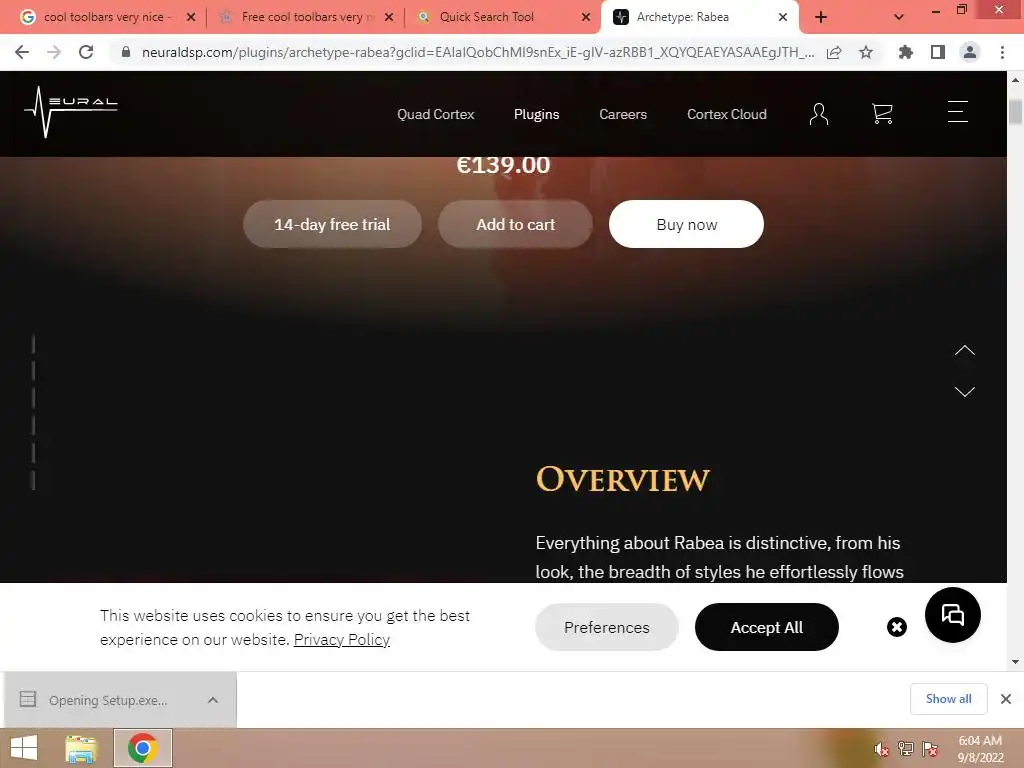Viewport: 1024px width, 768px height.
Task: Bookmark this page with star icon
Action: (x=866, y=52)
